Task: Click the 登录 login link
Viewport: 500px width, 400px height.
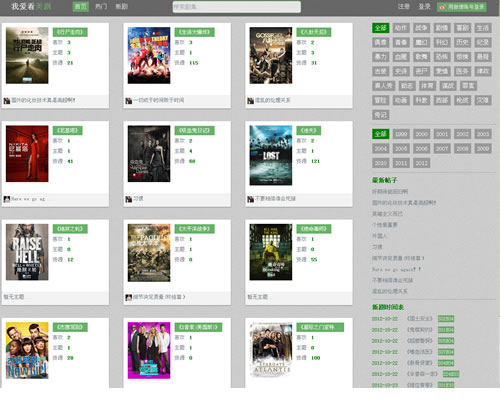Action: (x=424, y=6)
